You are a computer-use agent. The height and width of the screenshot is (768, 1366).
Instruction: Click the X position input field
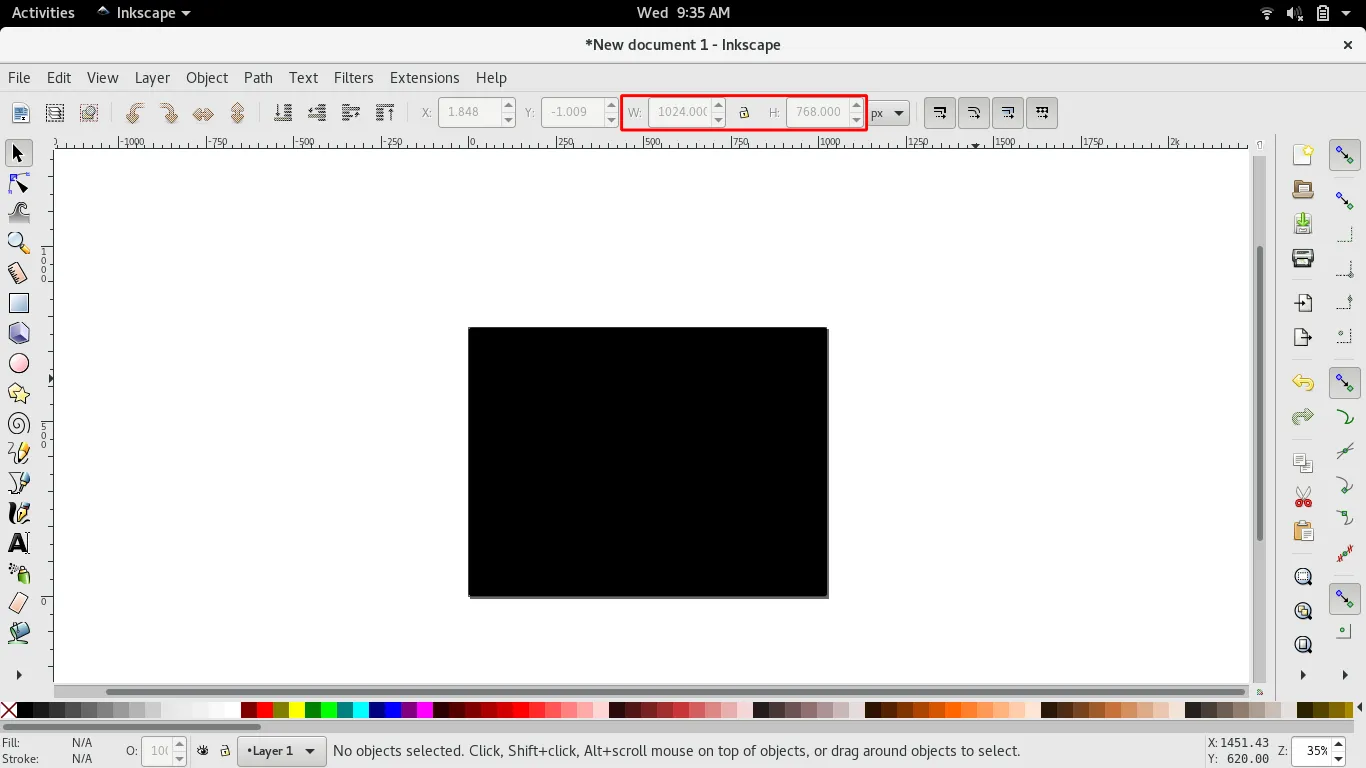pos(469,112)
